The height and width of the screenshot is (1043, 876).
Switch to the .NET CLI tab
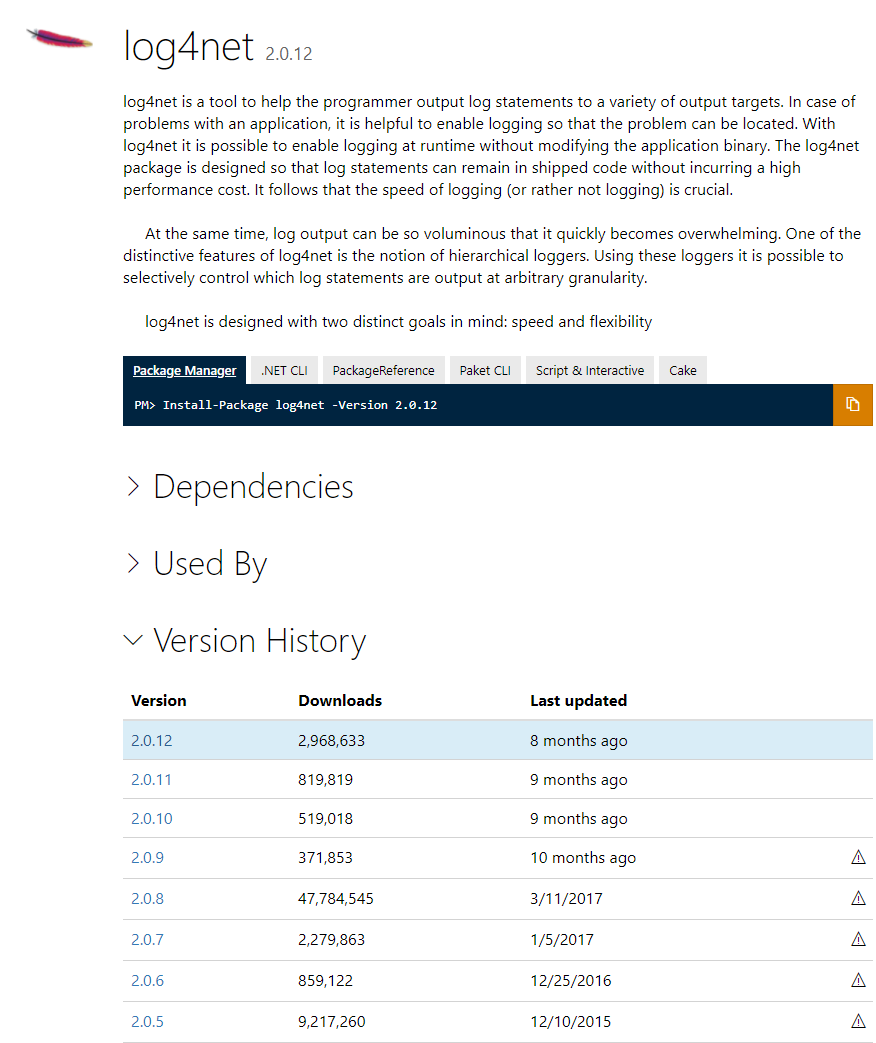(x=283, y=370)
